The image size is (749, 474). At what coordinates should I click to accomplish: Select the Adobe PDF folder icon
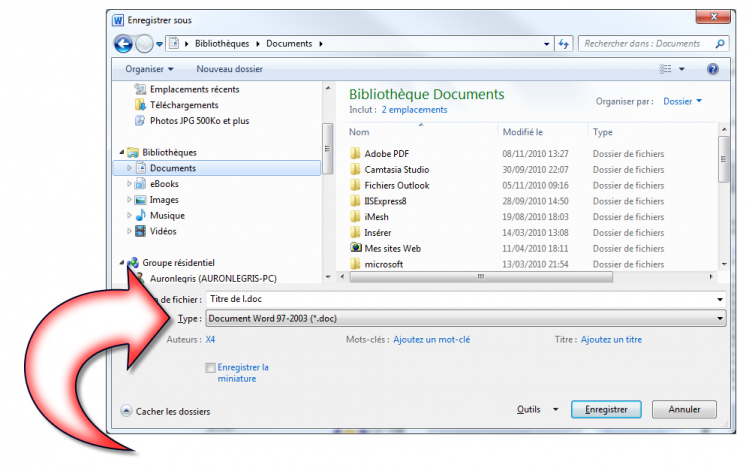tap(355, 153)
